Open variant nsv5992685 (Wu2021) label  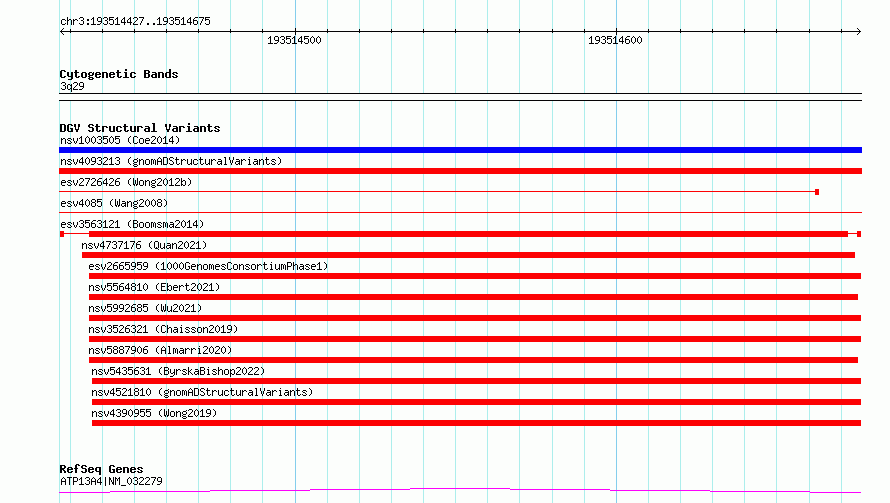tap(145, 308)
